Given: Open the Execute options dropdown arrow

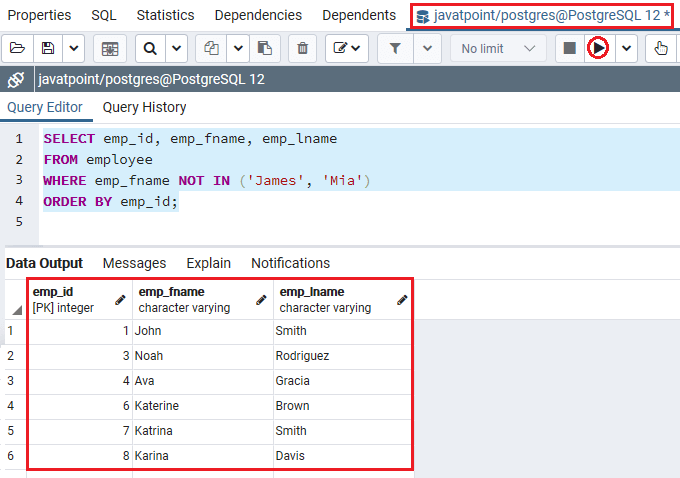Looking at the screenshot, I should click(x=626, y=48).
